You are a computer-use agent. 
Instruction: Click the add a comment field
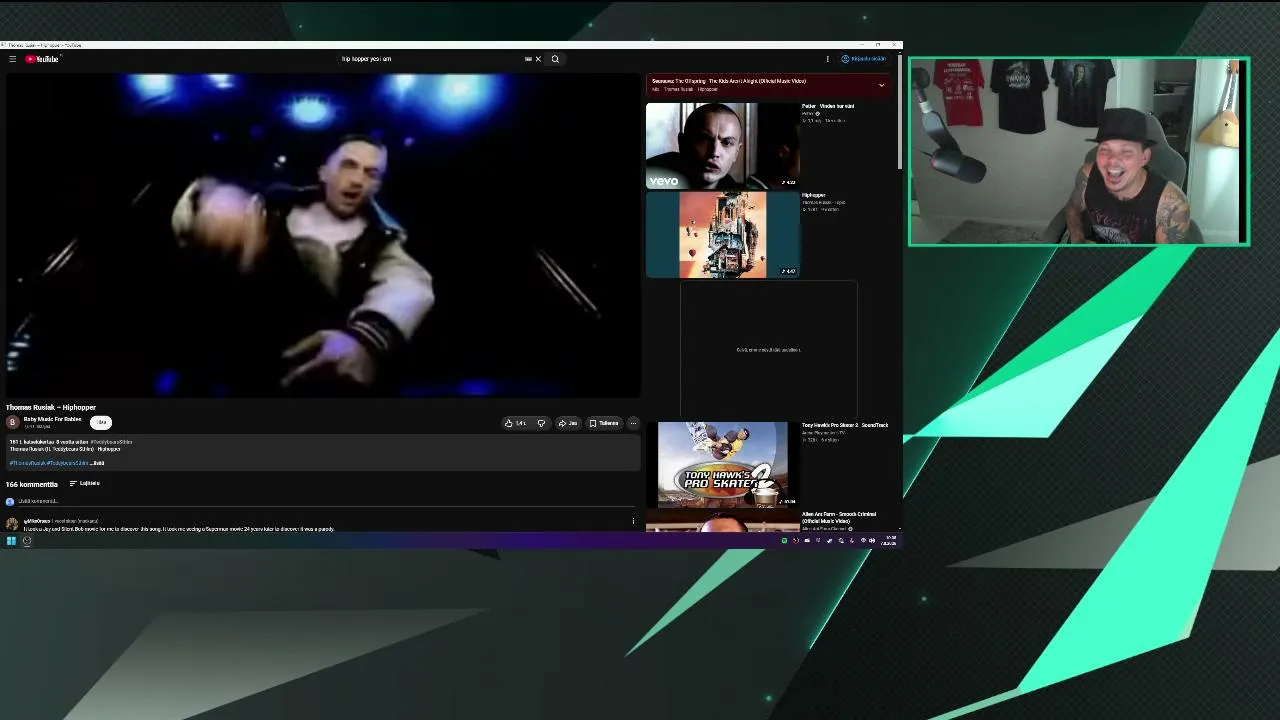pos(325,501)
